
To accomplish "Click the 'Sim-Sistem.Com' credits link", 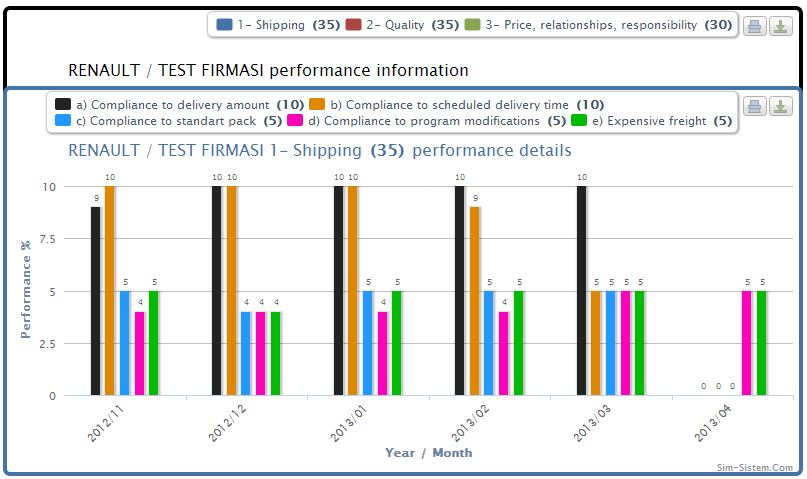I will pos(755,467).
